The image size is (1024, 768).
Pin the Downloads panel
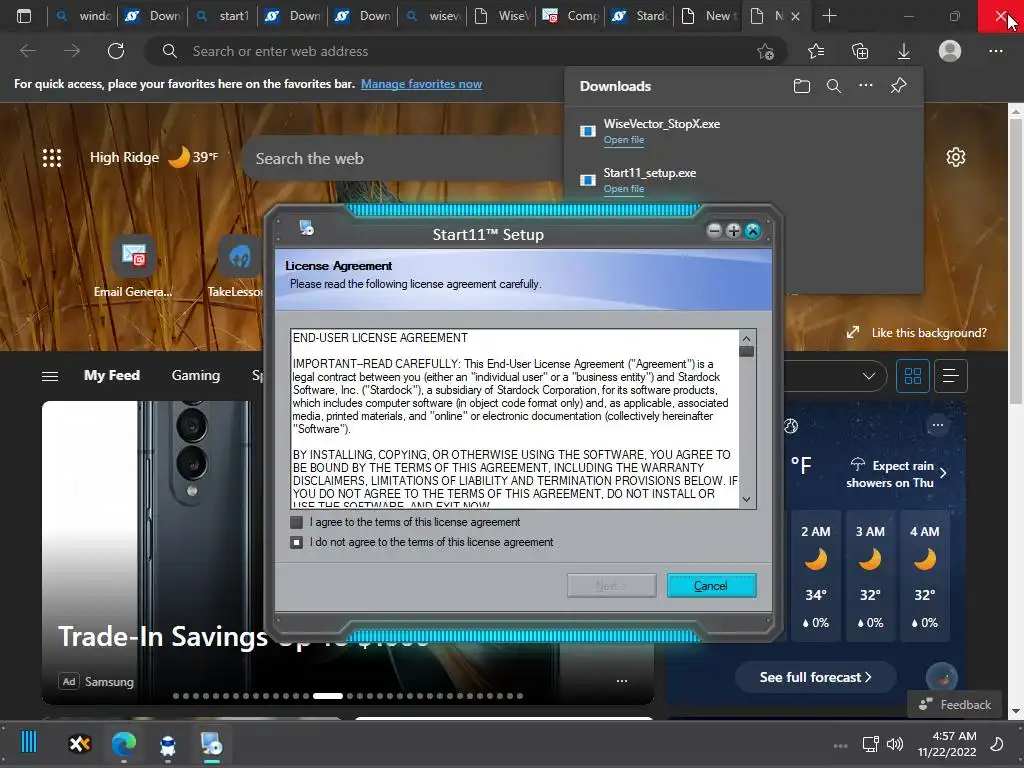point(899,86)
